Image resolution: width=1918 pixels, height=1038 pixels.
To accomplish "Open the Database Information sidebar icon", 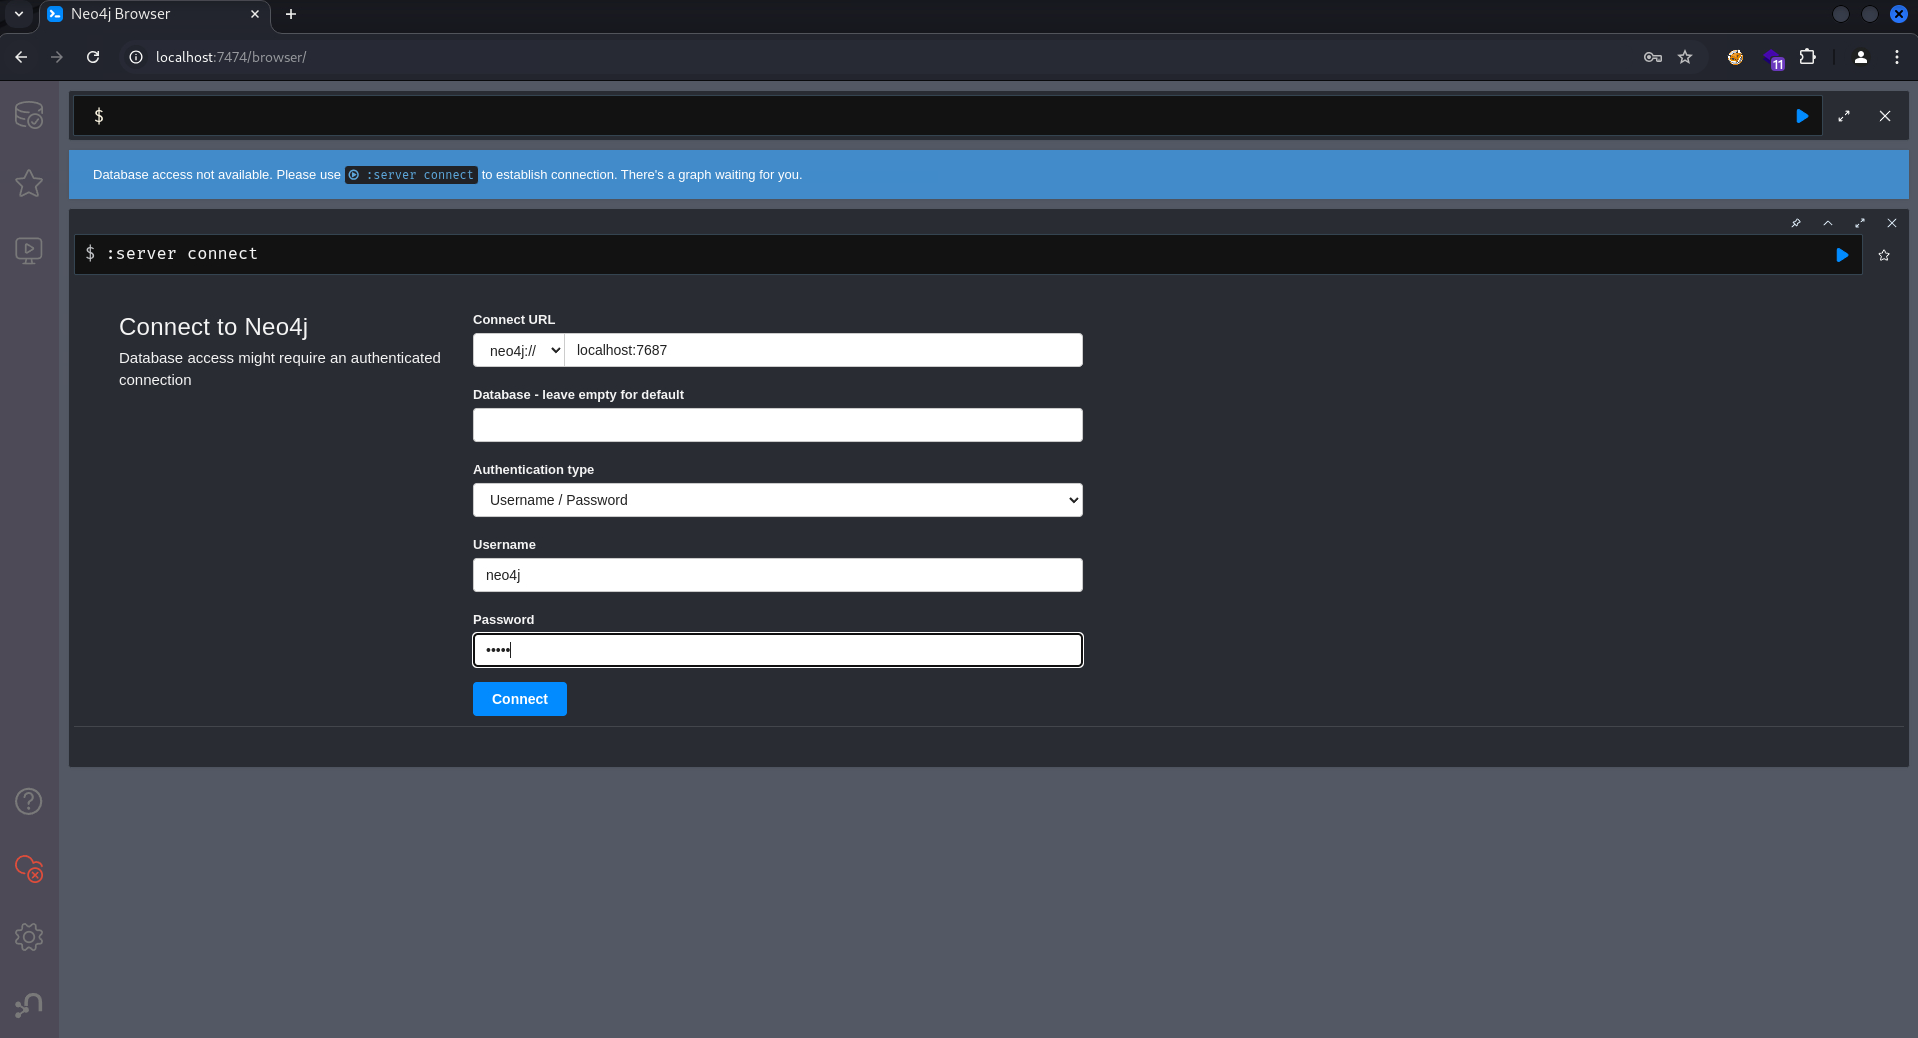I will [x=29, y=115].
